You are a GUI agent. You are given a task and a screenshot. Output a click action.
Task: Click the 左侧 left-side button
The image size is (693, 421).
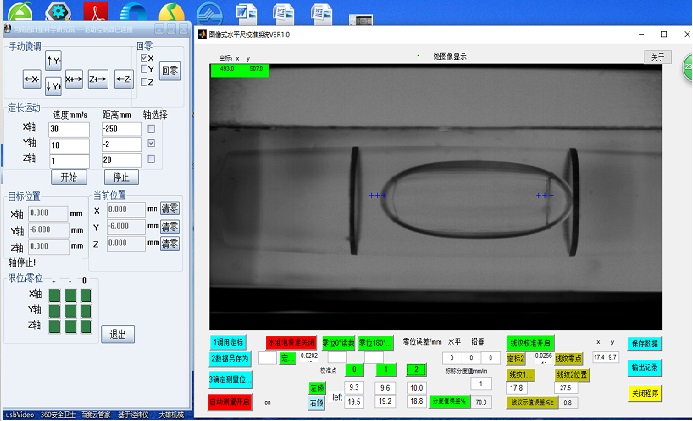[317, 388]
